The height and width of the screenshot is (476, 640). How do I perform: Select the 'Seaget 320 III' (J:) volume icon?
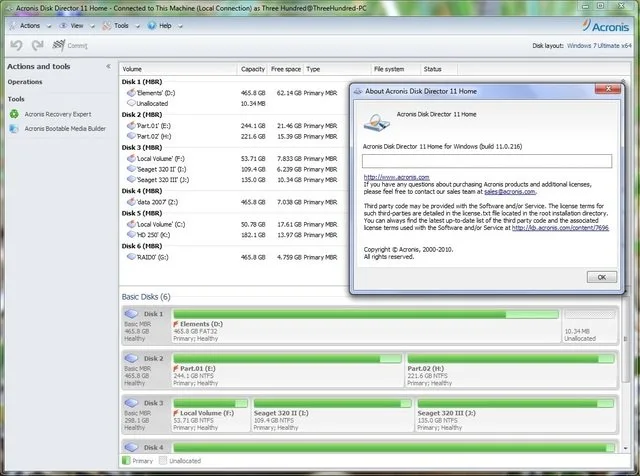coord(131,179)
